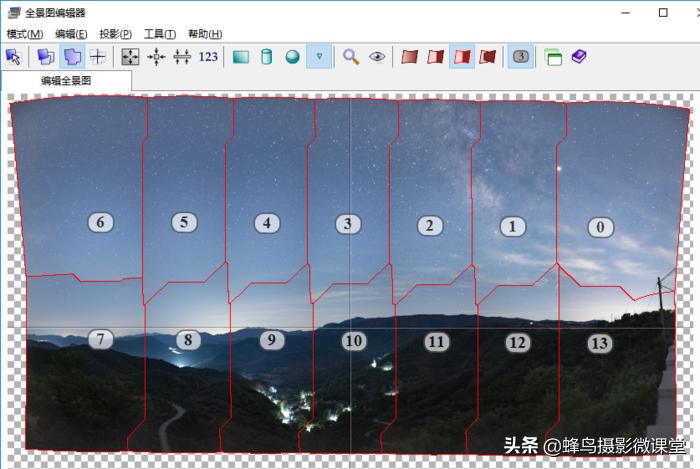Click the 全景图编辑器 title bar app icon

click(14, 12)
